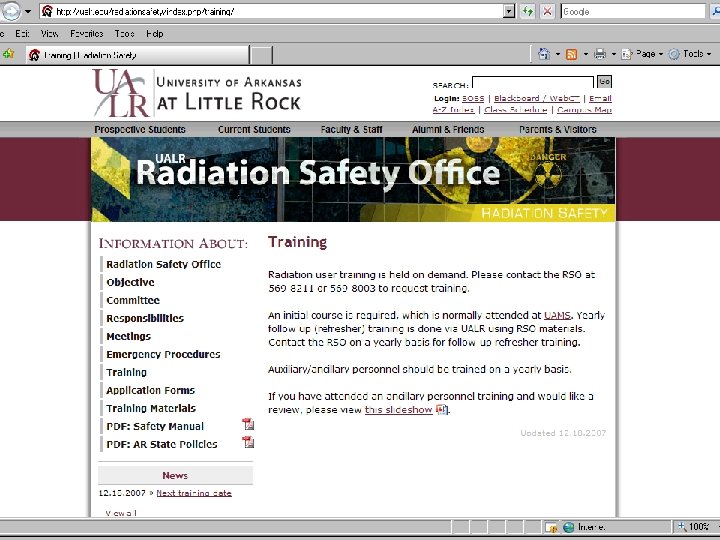Click the red stop loading icon
The width and height of the screenshot is (720, 540).
(547, 11)
